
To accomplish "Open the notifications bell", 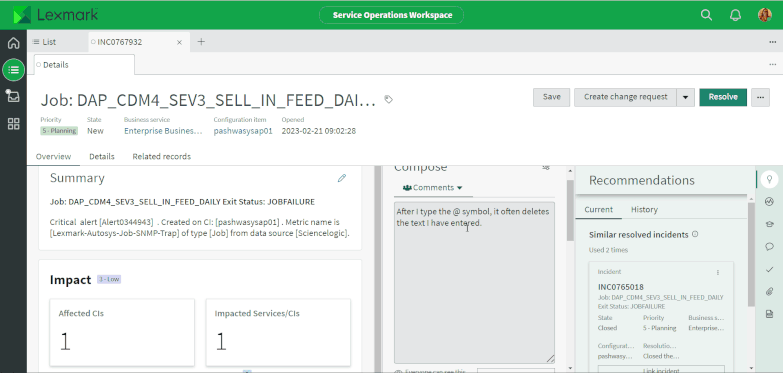I will click(x=735, y=15).
